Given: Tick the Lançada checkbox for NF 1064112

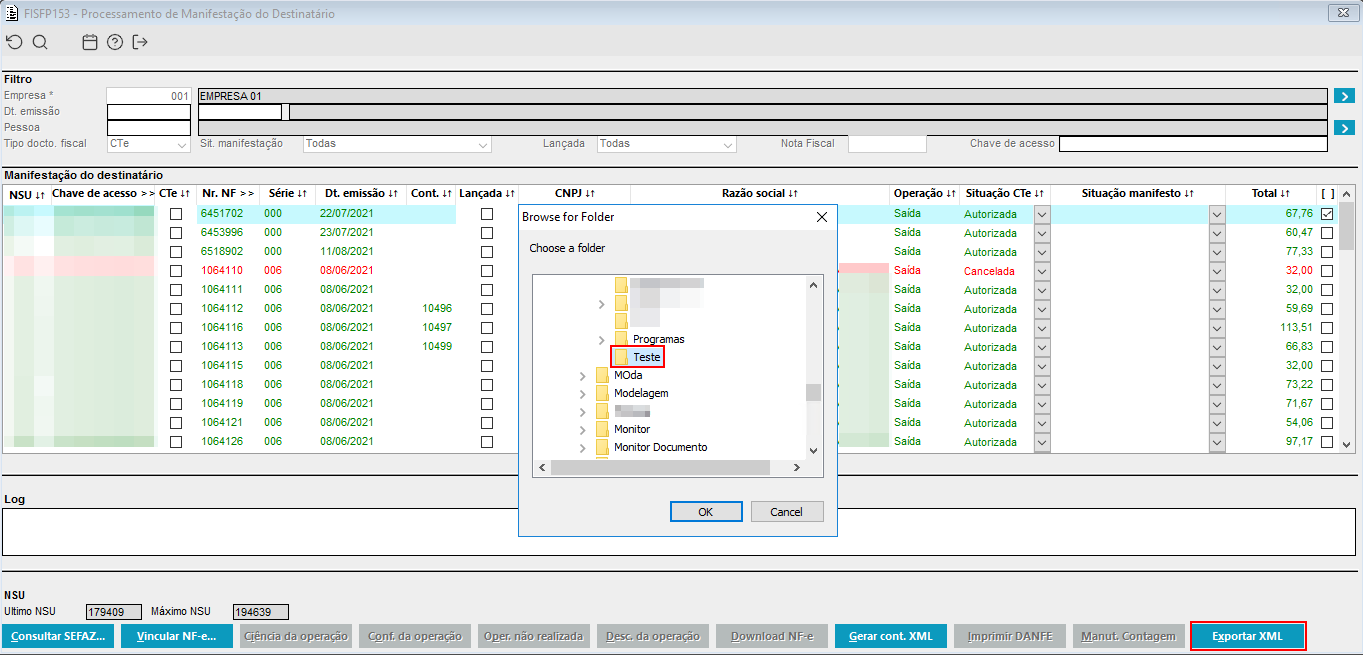Looking at the screenshot, I should [487, 309].
